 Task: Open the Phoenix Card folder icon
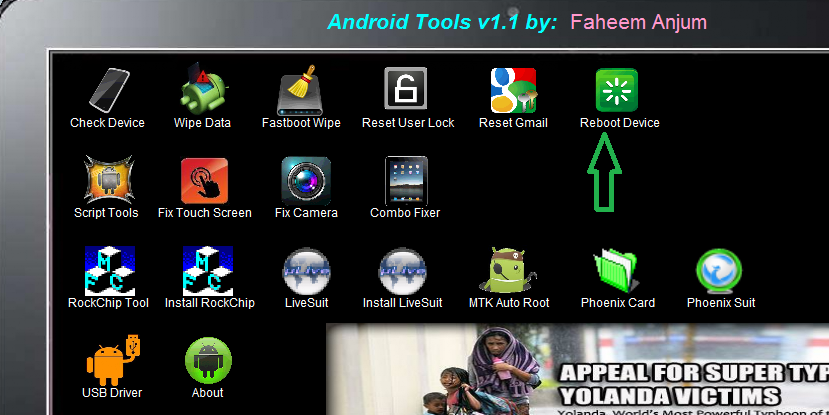click(x=616, y=271)
